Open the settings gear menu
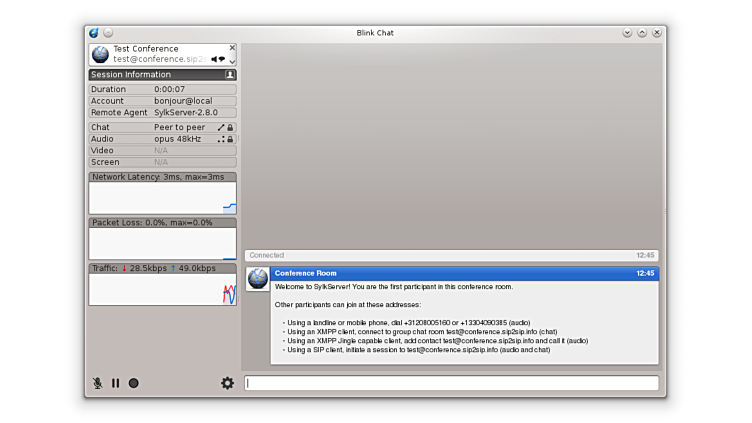 pyautogui.click(x=227, y=383)
